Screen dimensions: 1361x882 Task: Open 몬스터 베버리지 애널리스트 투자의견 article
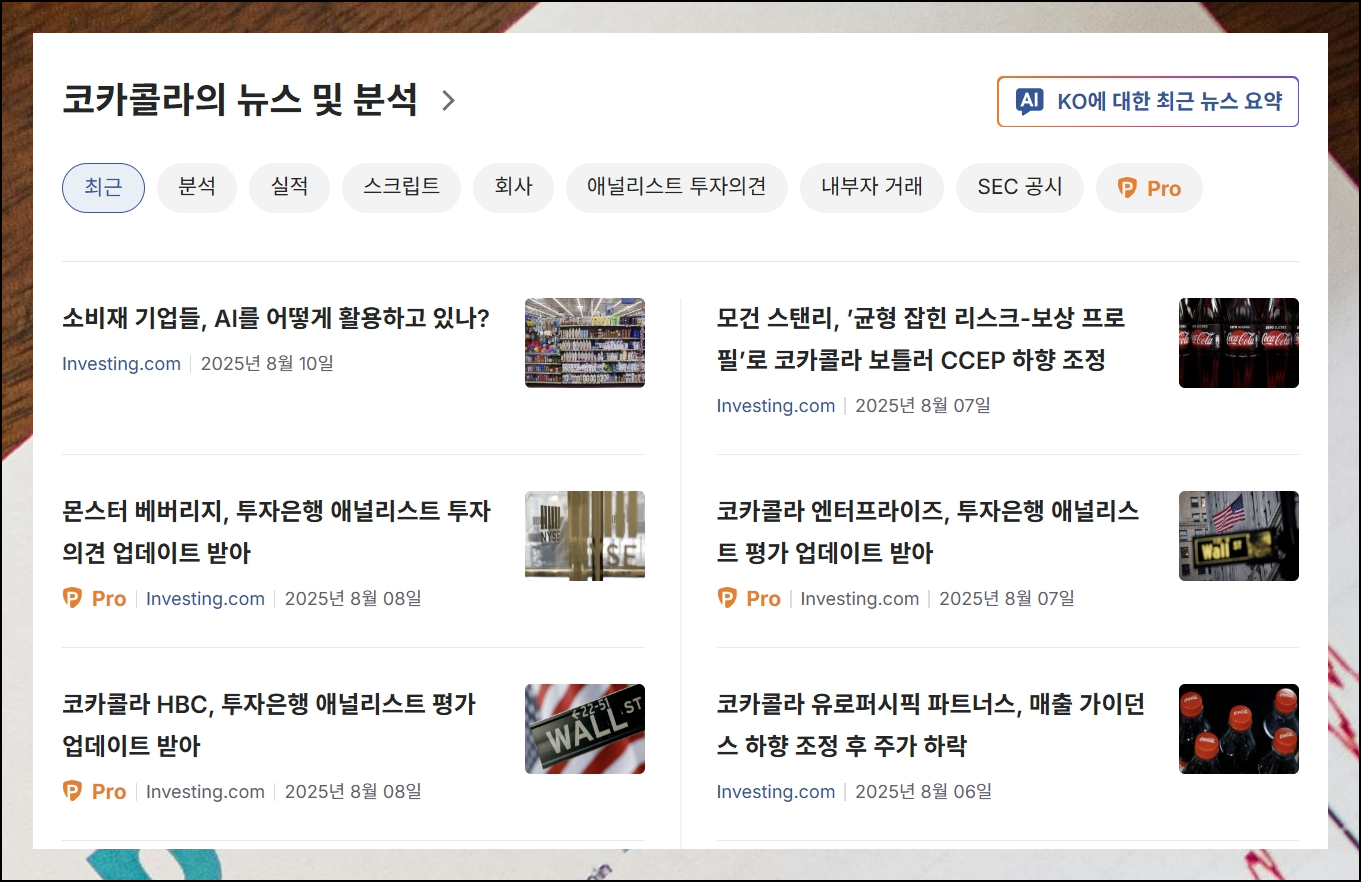pyautogui.click(x=276, y=532)
